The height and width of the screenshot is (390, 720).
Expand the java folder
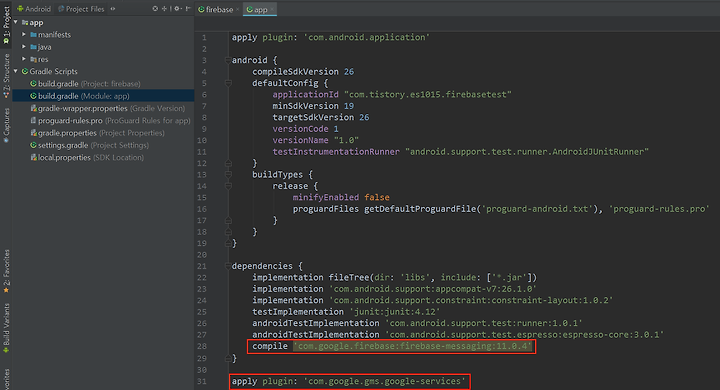pyautogui.click(x=24, y=47)
